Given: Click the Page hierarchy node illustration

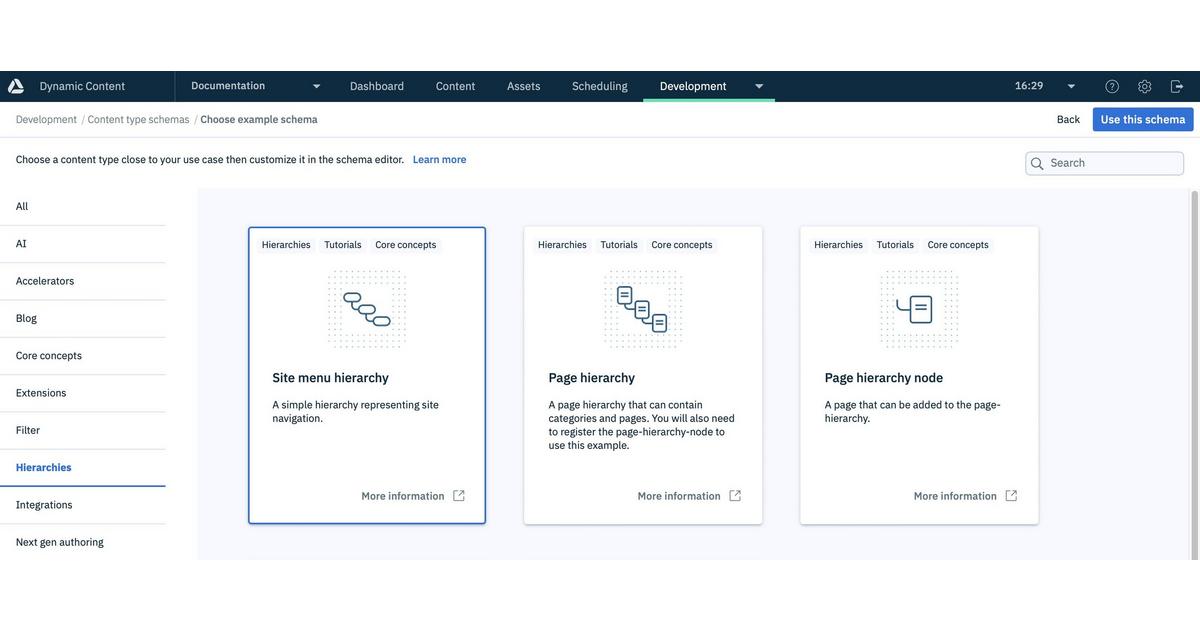Looking at the screenshot, I should pos(919,309).
